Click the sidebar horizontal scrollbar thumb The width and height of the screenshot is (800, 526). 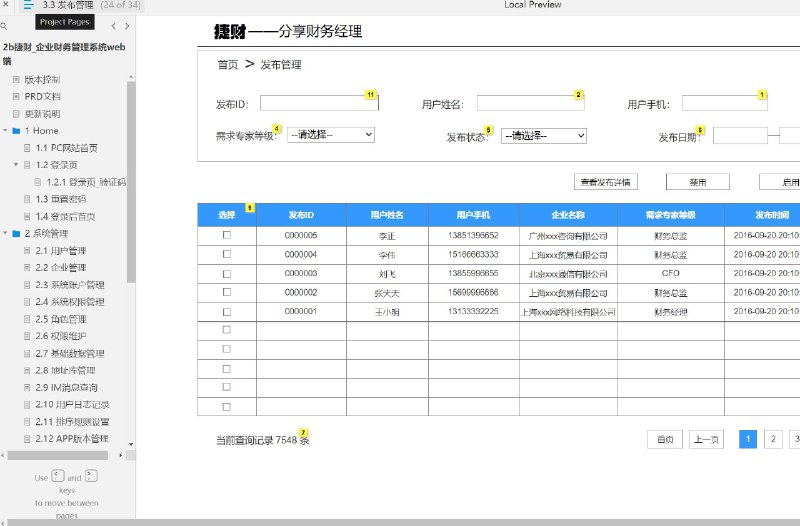57,455
